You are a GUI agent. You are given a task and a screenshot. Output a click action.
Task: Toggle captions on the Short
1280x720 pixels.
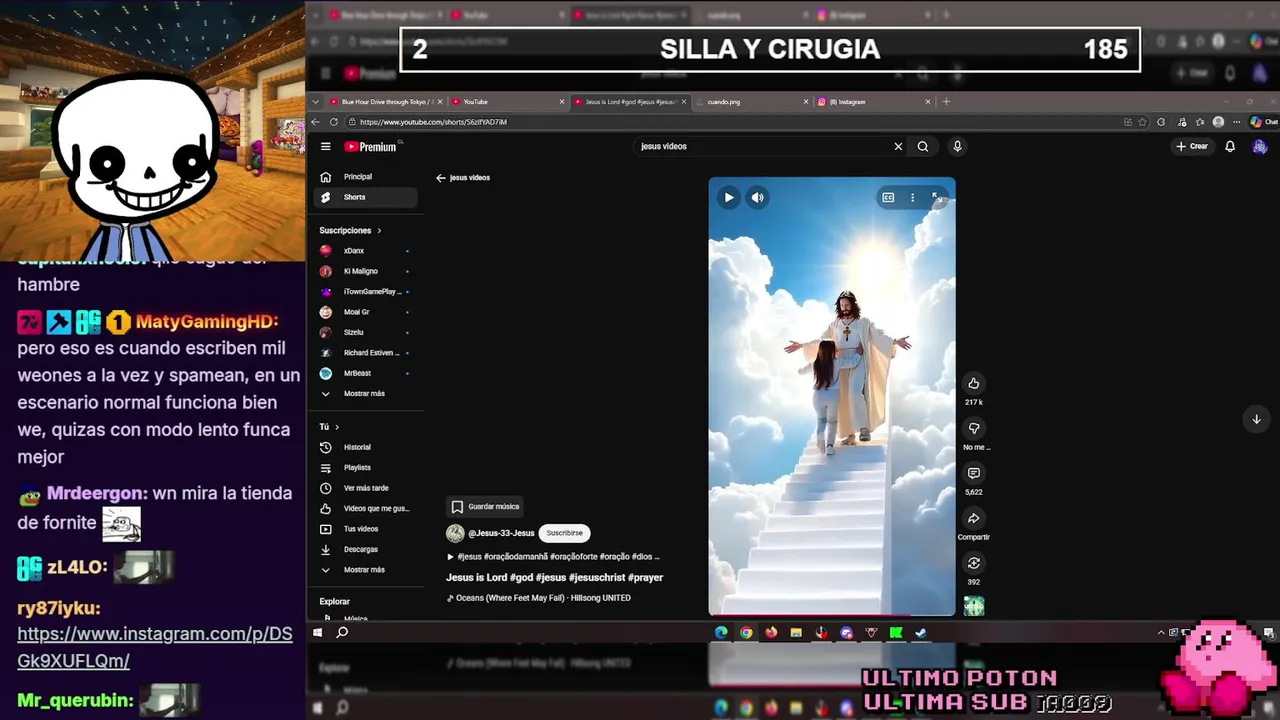(888, 198)
